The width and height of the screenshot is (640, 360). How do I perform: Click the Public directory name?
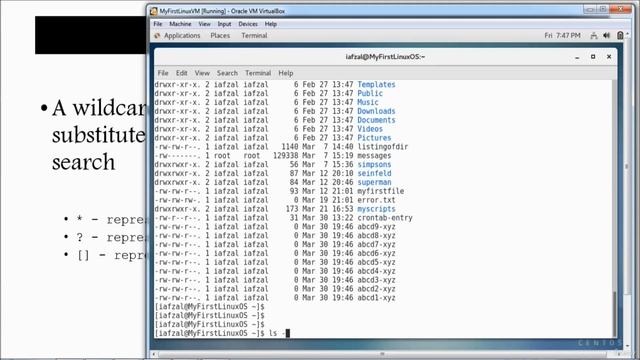coord(370,93)
